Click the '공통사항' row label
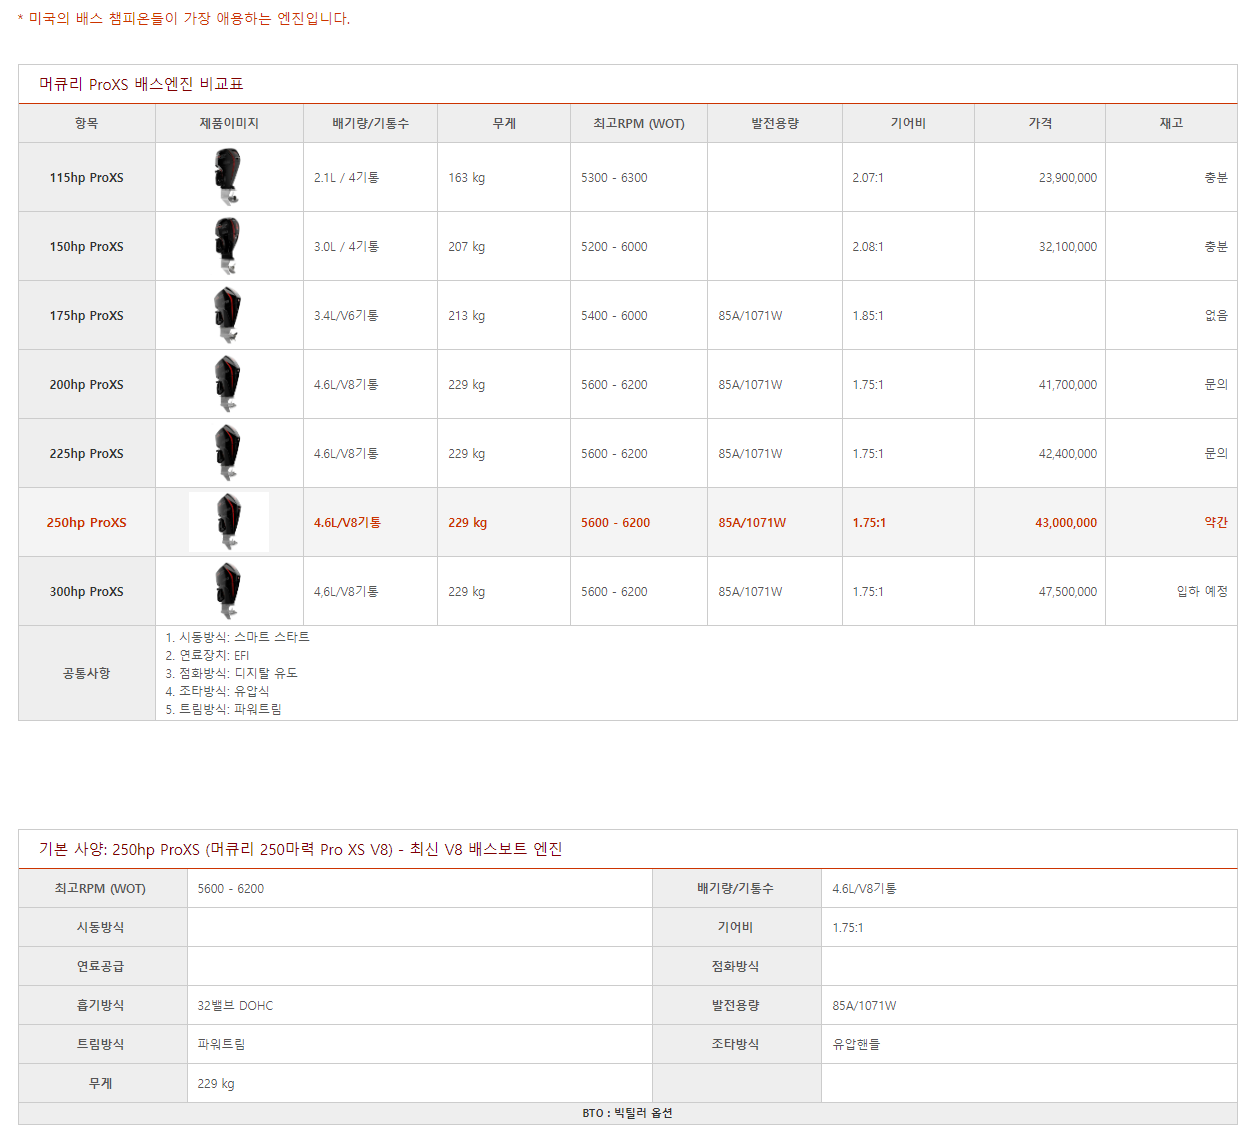The height and width of the screenshot is (1135, 1244). (x=87, y=673)
